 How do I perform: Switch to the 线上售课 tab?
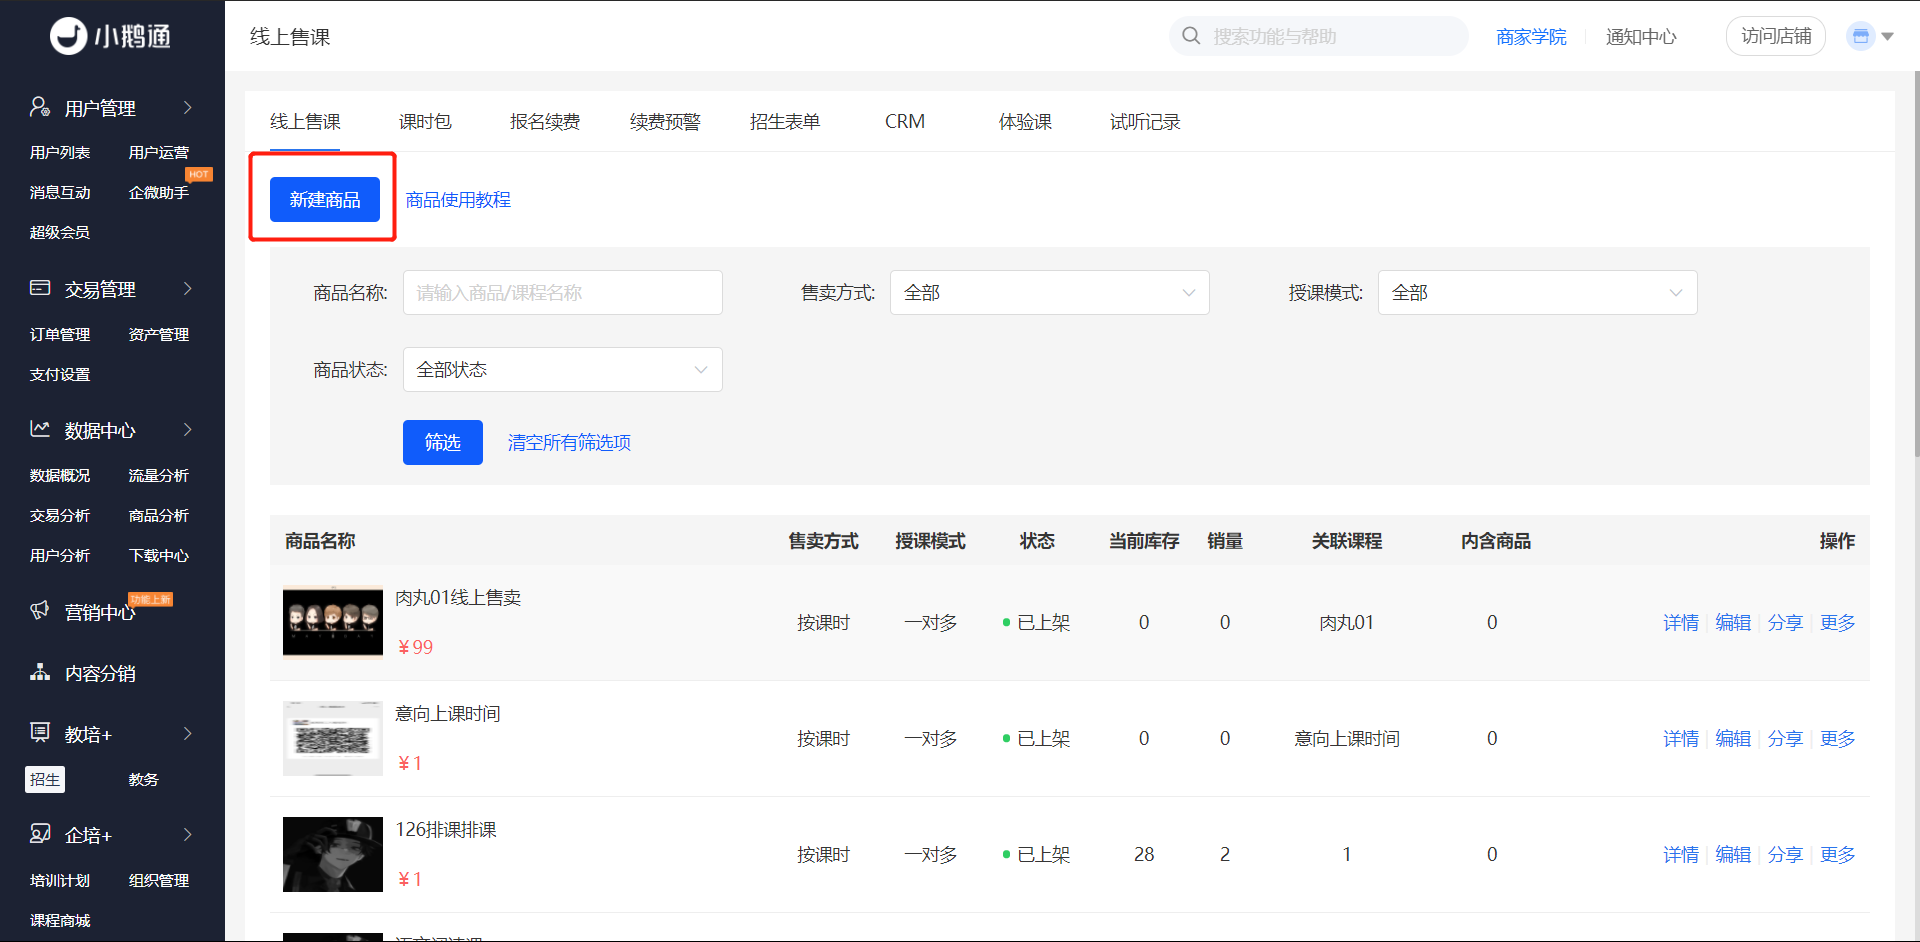[305, 121]
